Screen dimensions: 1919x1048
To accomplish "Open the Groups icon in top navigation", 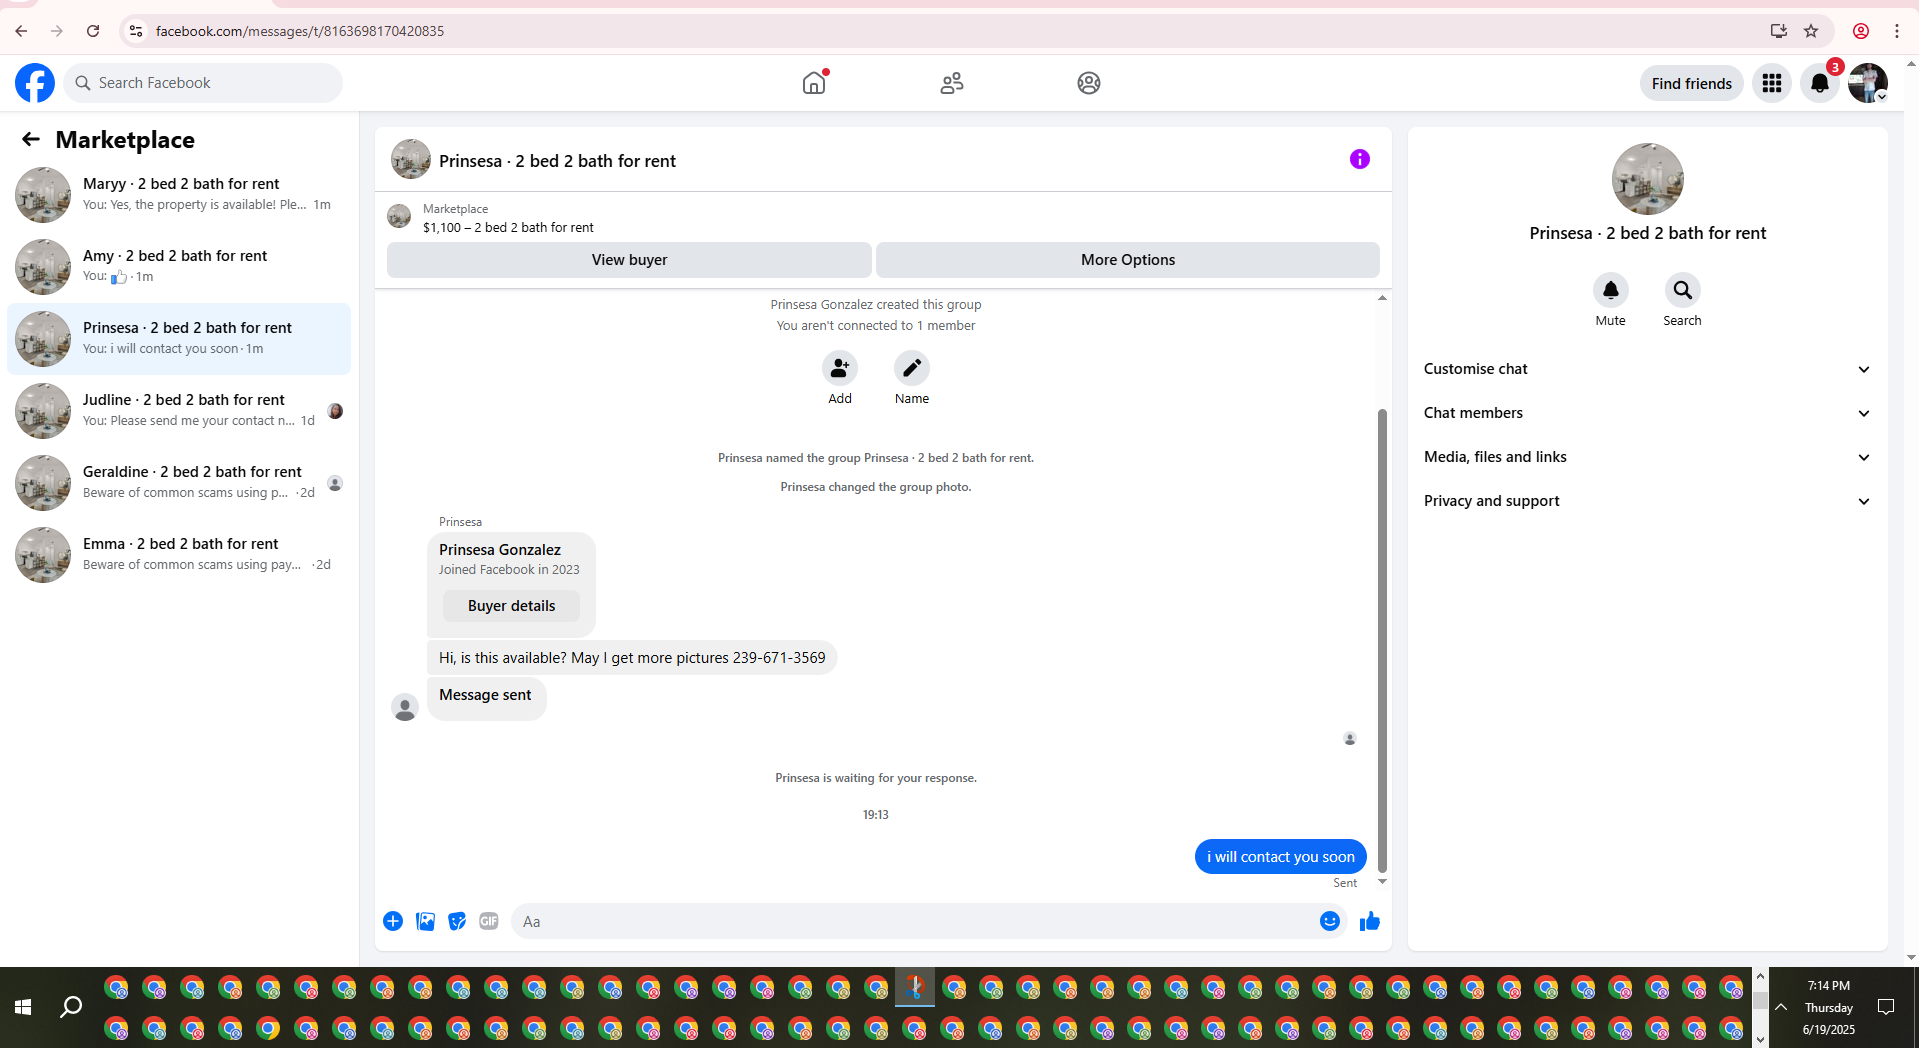I will (x=1089, y=83).
